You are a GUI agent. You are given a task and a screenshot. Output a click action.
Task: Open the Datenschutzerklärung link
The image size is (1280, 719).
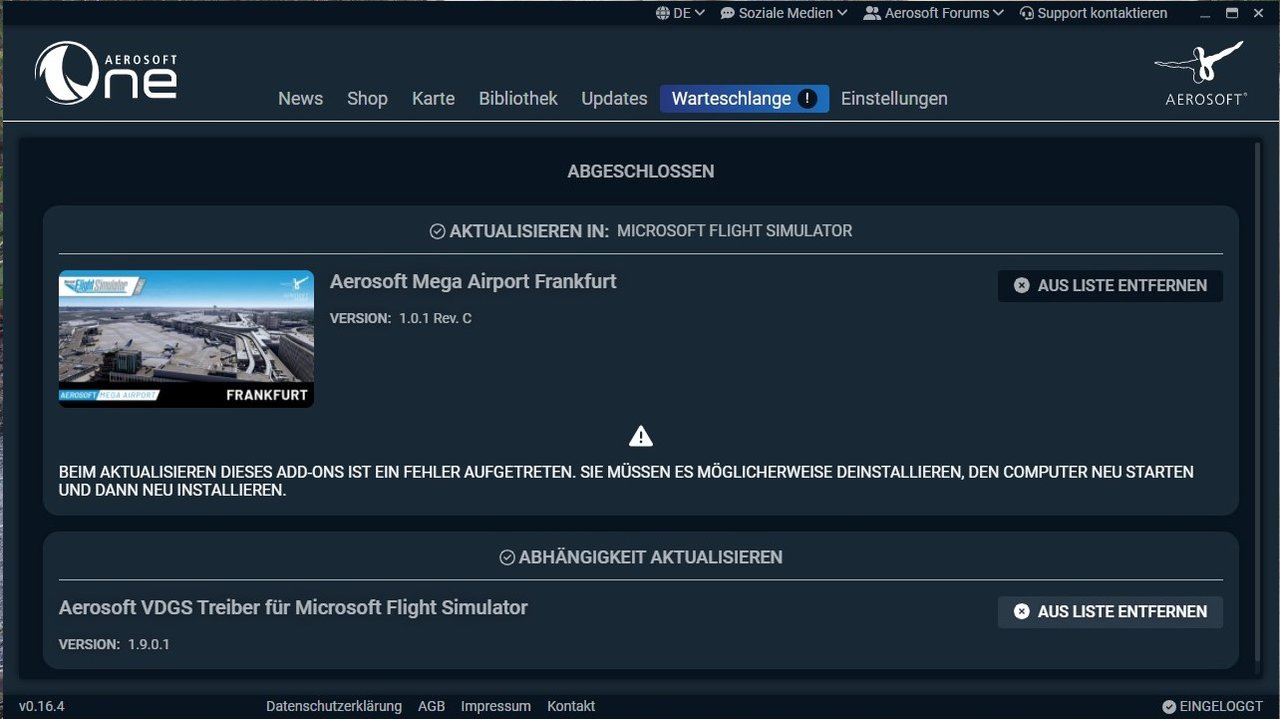pyautogui.click(x=334, y=706)
